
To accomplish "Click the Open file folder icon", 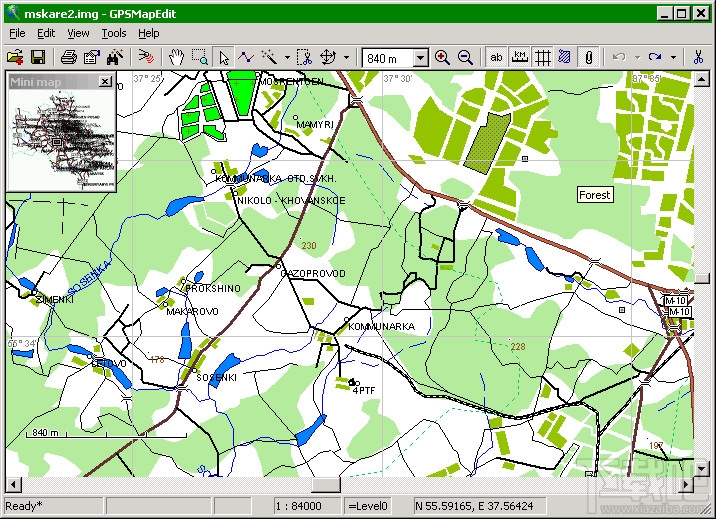I will tap(15, 58).
